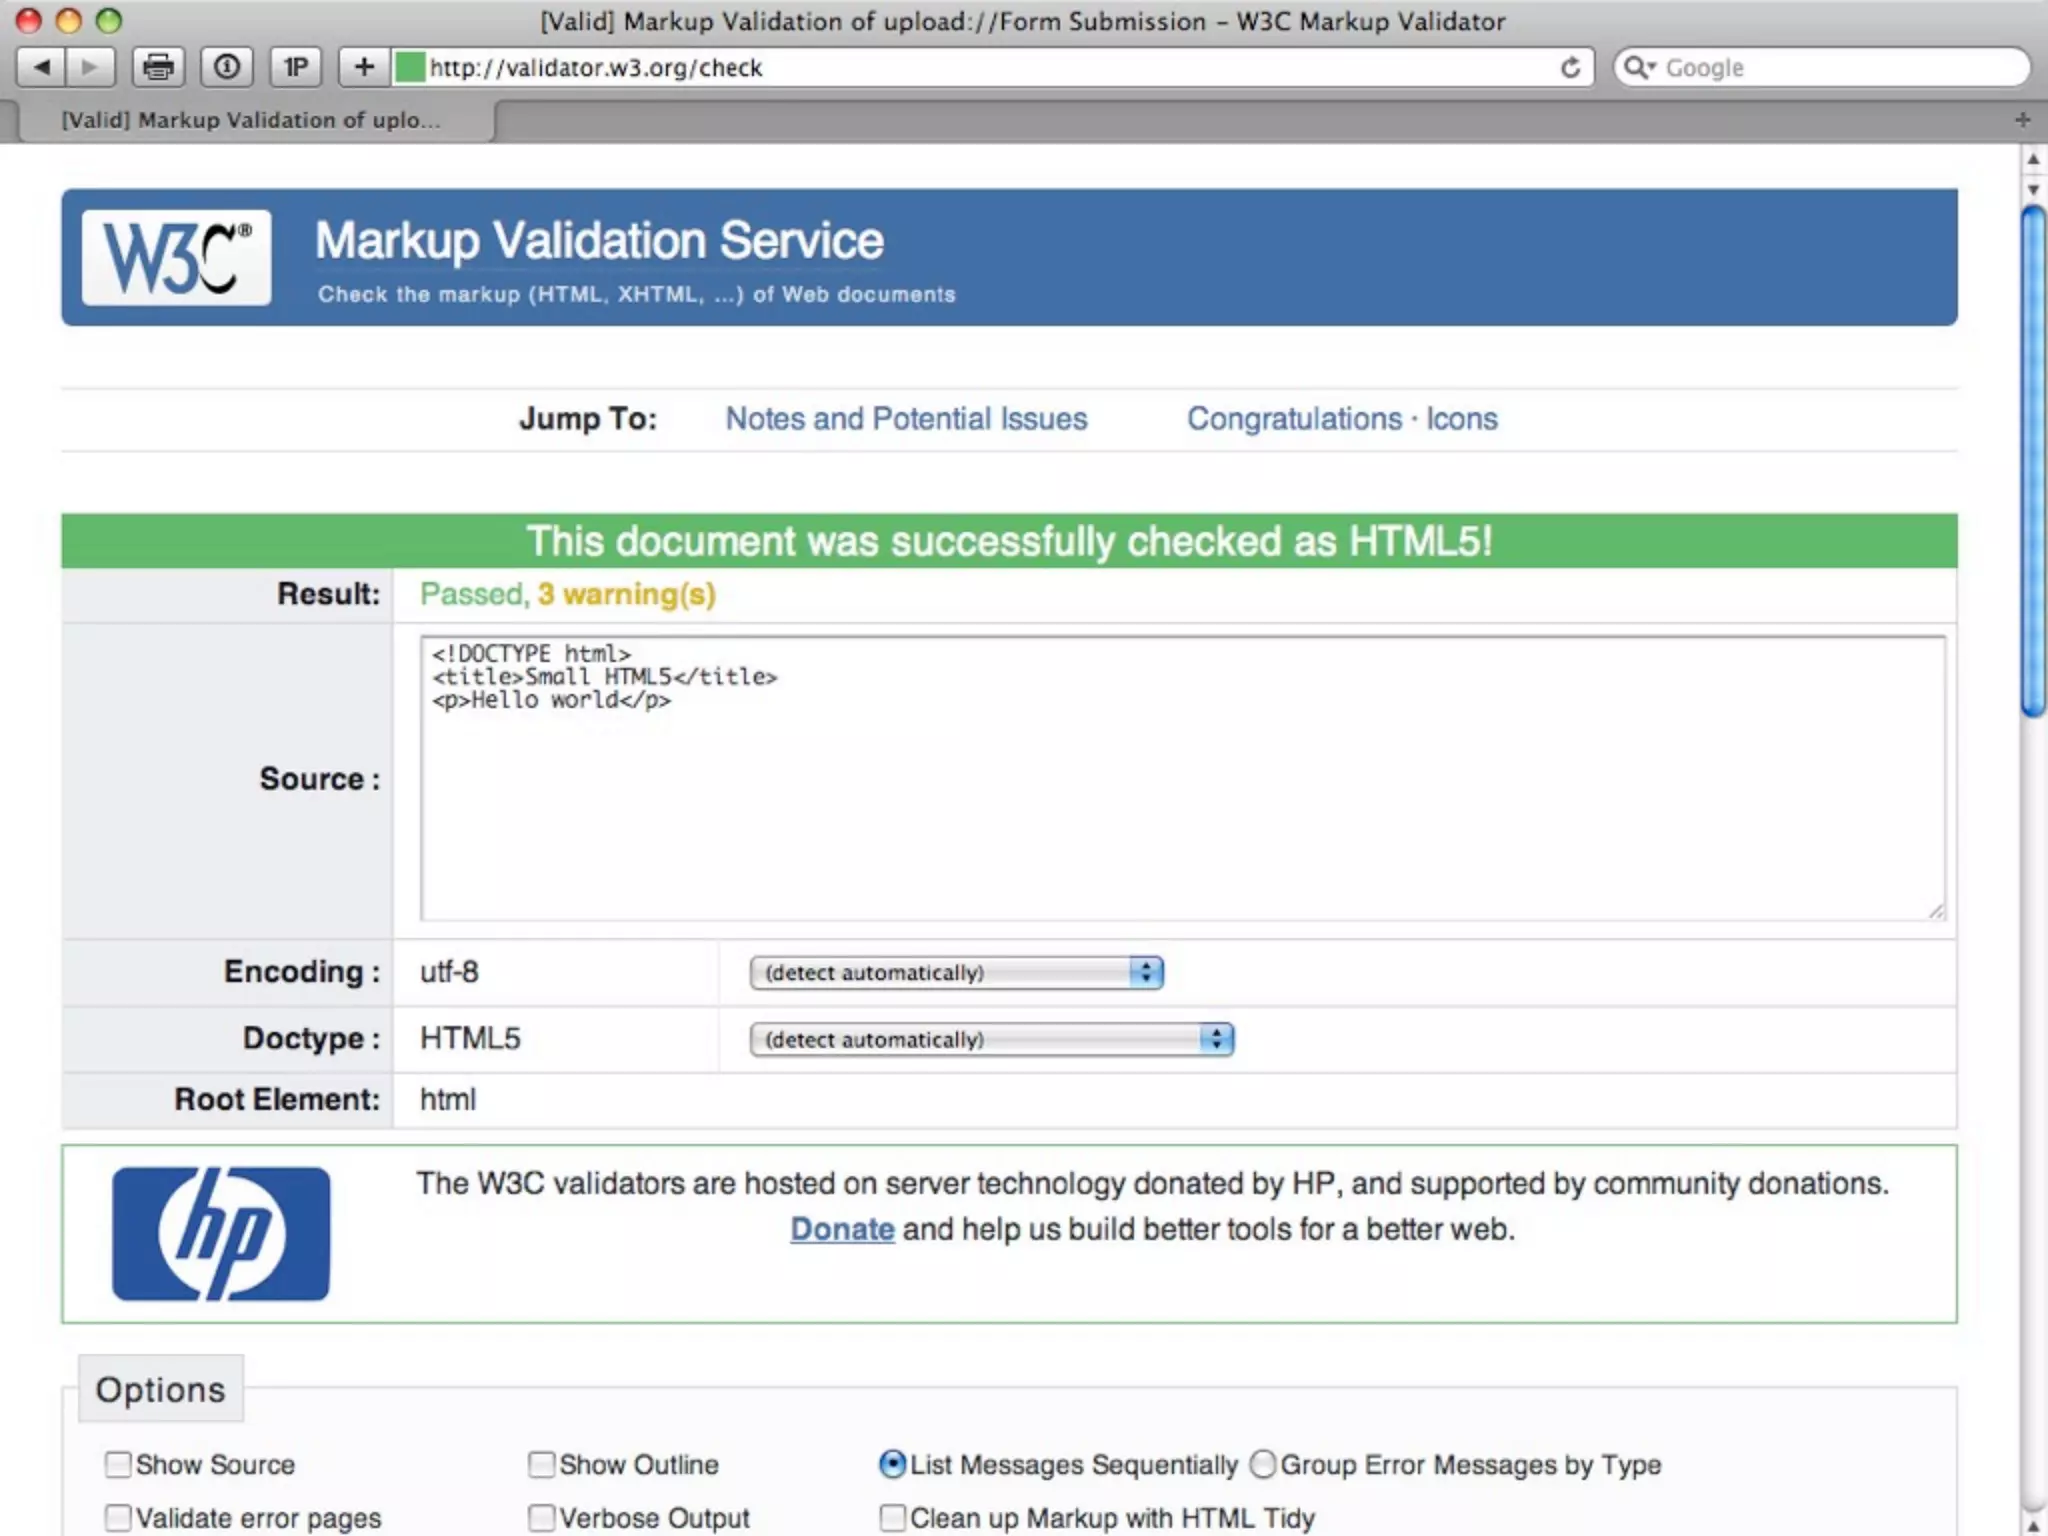Click the printer icon in toolbar
Image resolution: width=2048 pixels, height=1536 pixels.
(x=158, y=67)
